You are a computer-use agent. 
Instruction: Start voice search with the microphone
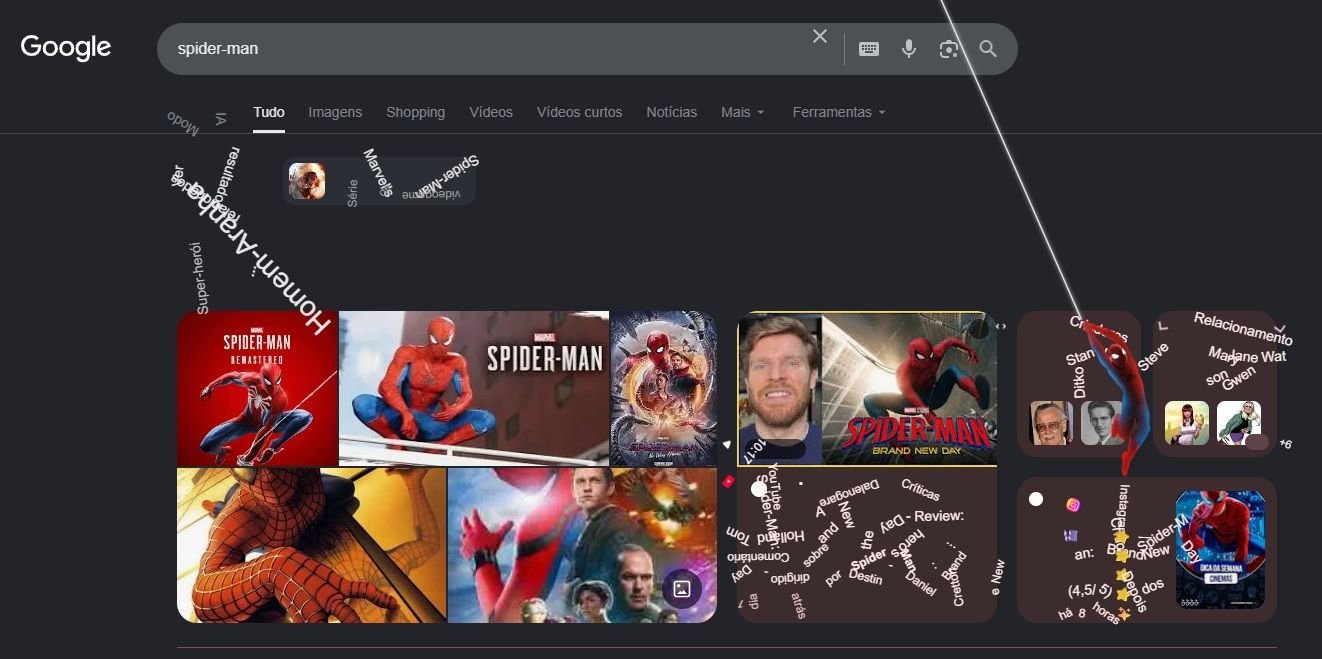click(x=909, y=48)
